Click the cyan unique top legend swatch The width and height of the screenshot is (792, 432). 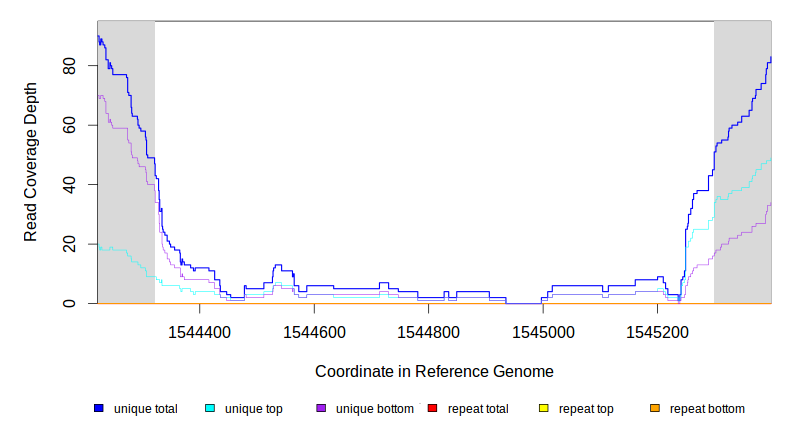210,409
